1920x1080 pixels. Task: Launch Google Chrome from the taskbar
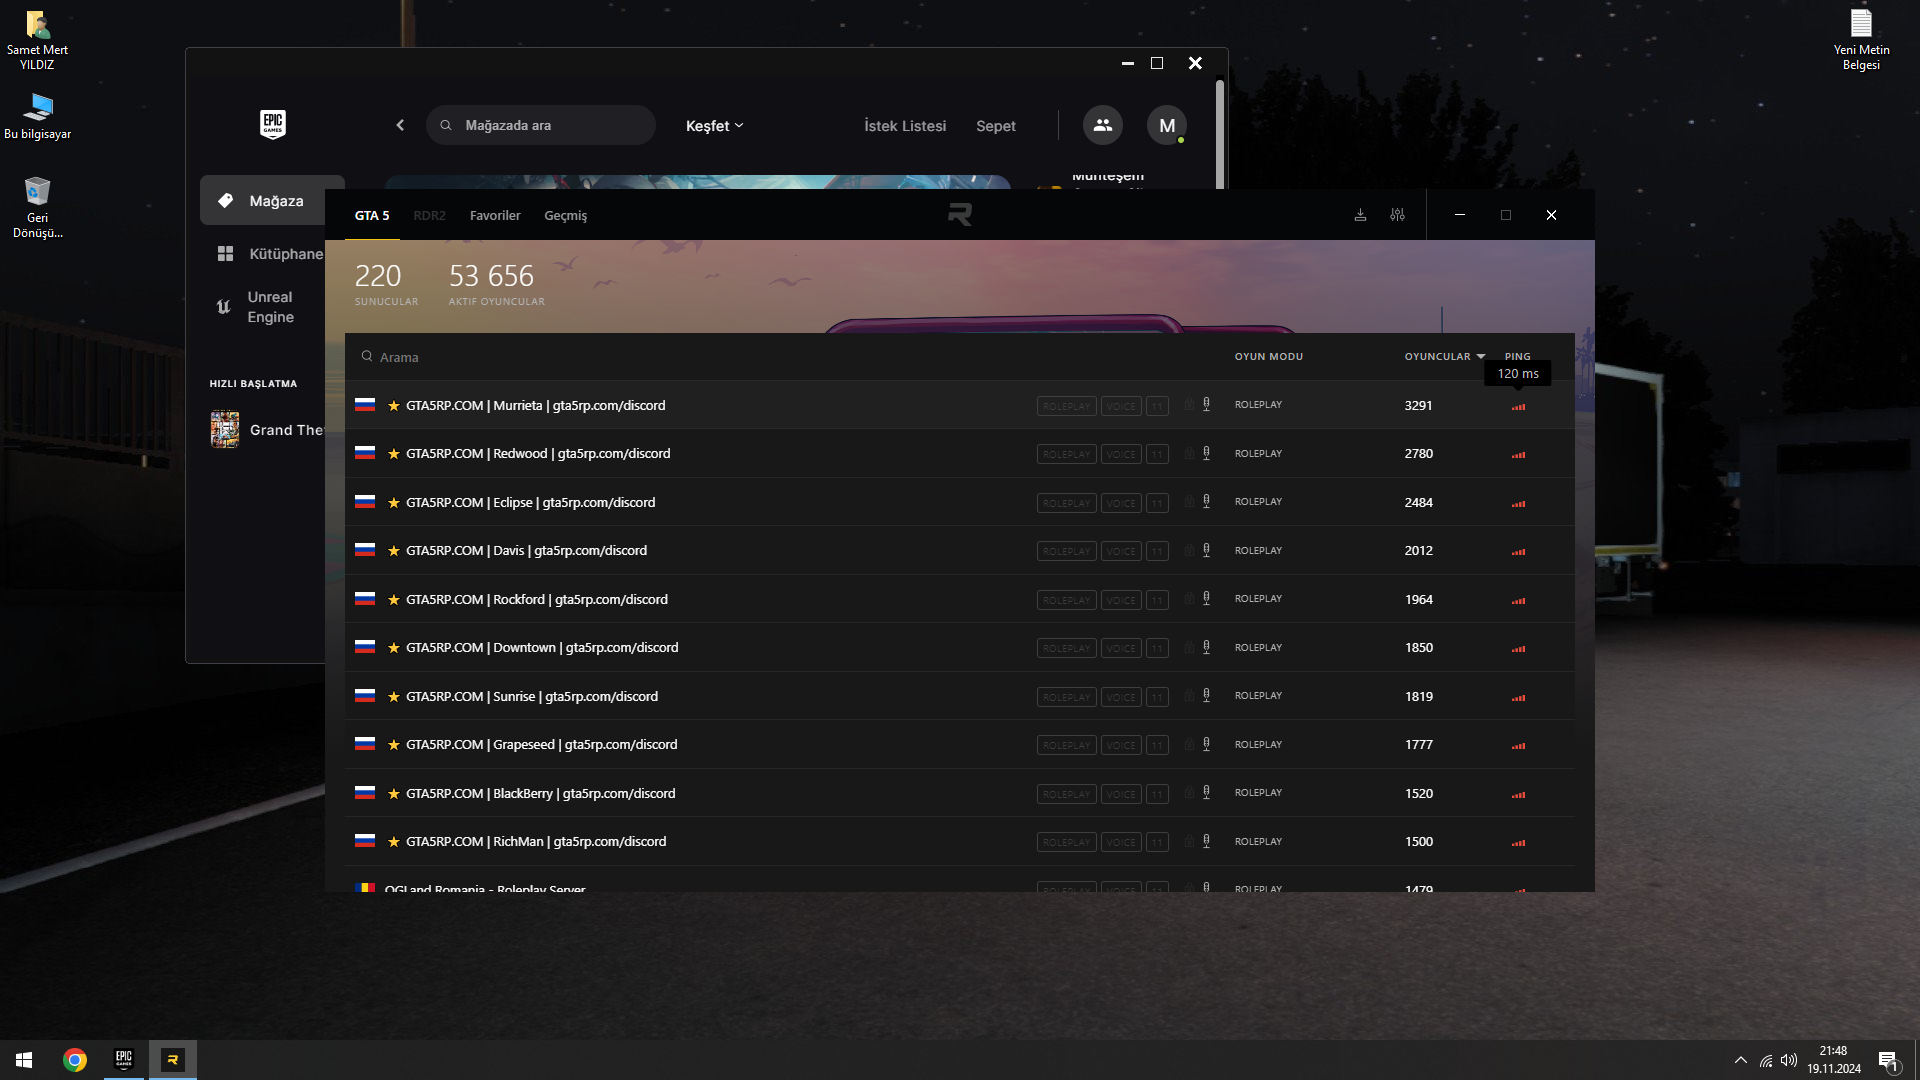click(75, 1060)
